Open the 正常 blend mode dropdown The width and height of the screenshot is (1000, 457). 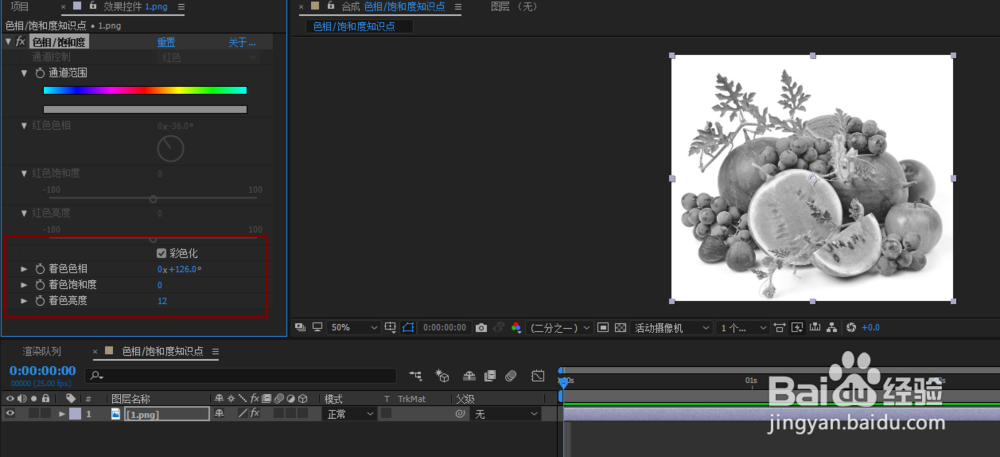point(350,414)
